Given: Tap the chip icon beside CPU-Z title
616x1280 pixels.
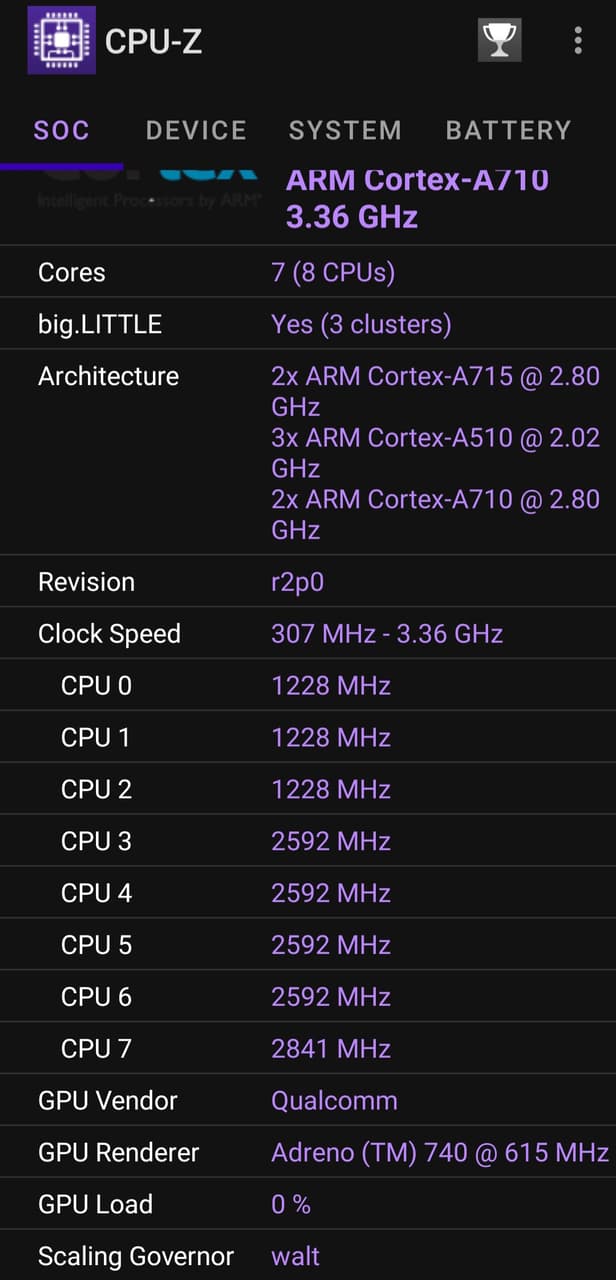Looking at the screenshot, I should (62, 40).
